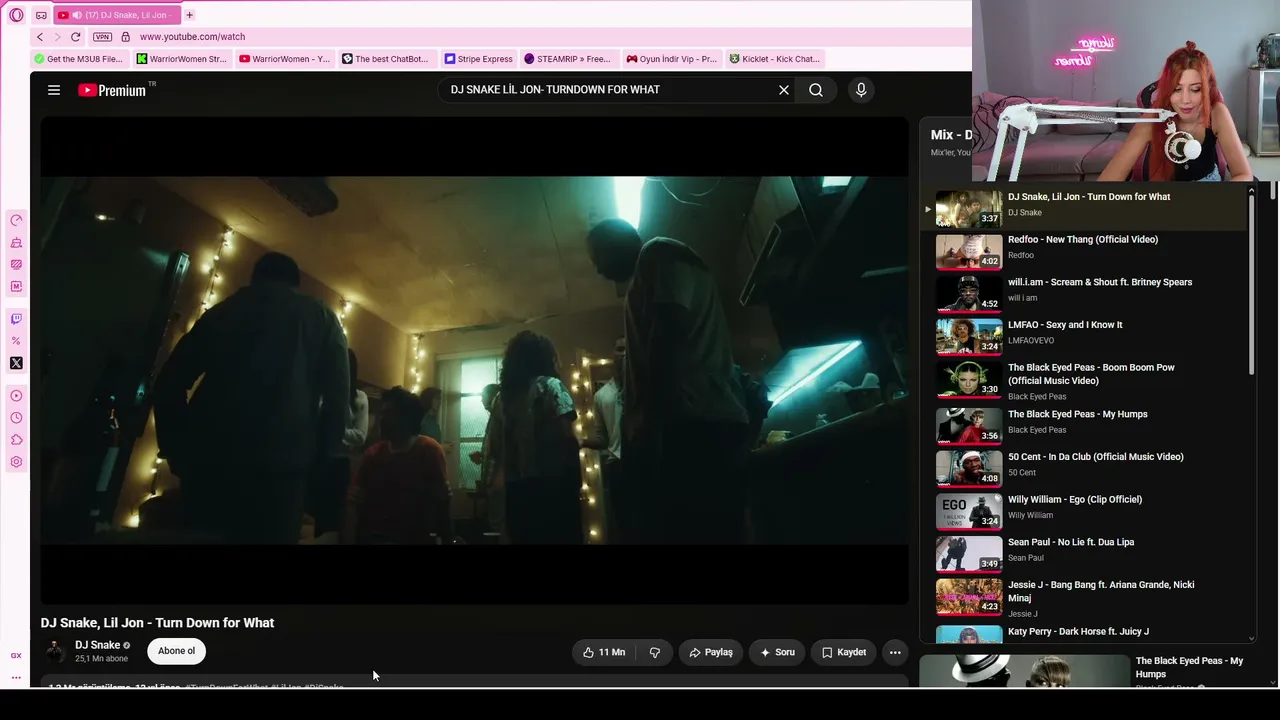This screenshot has width=1280, height=720.
Task: Save the video with Kaydet
Action: (844, 652)
